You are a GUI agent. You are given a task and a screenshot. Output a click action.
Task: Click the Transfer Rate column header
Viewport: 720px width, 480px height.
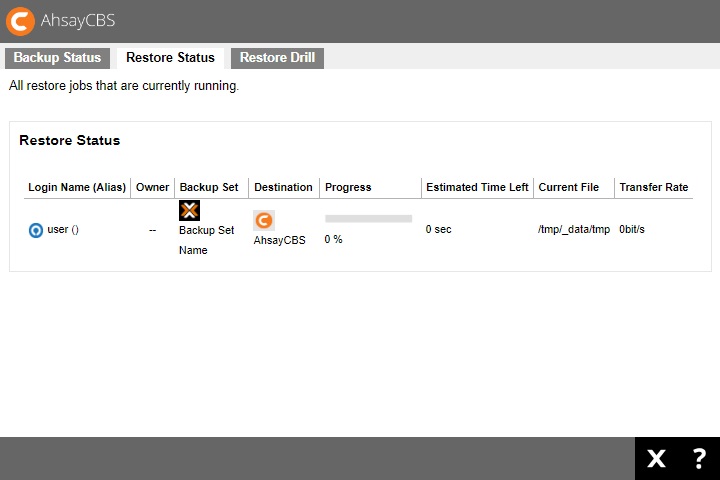pyautogui.click(x=653, y=187)
